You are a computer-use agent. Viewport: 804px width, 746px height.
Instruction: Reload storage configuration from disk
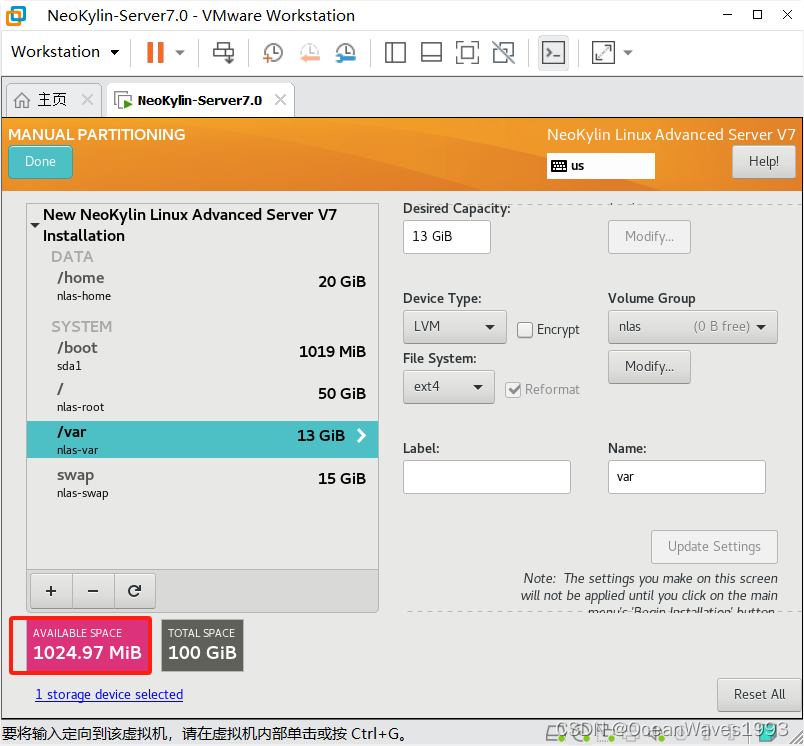click(x=134, y=591)
